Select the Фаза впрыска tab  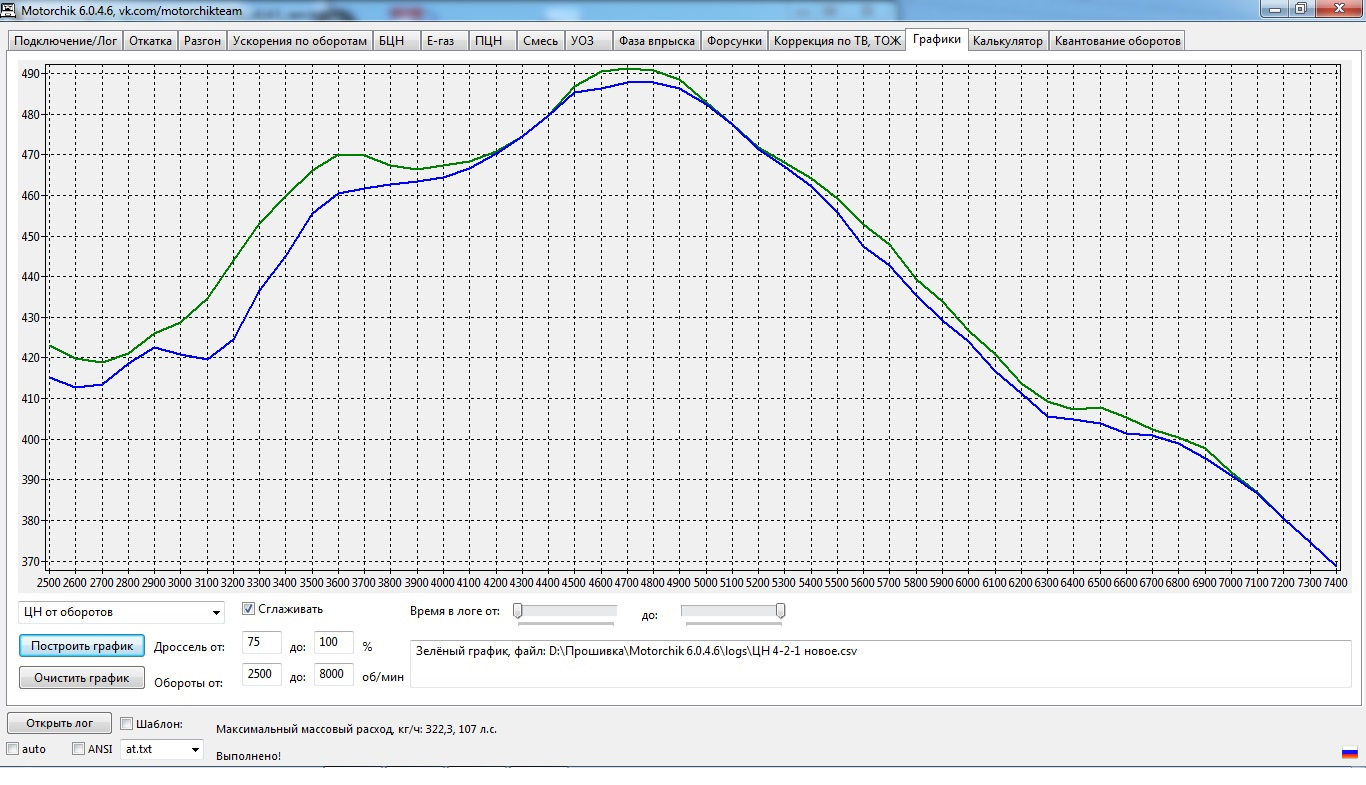point(656,41)
